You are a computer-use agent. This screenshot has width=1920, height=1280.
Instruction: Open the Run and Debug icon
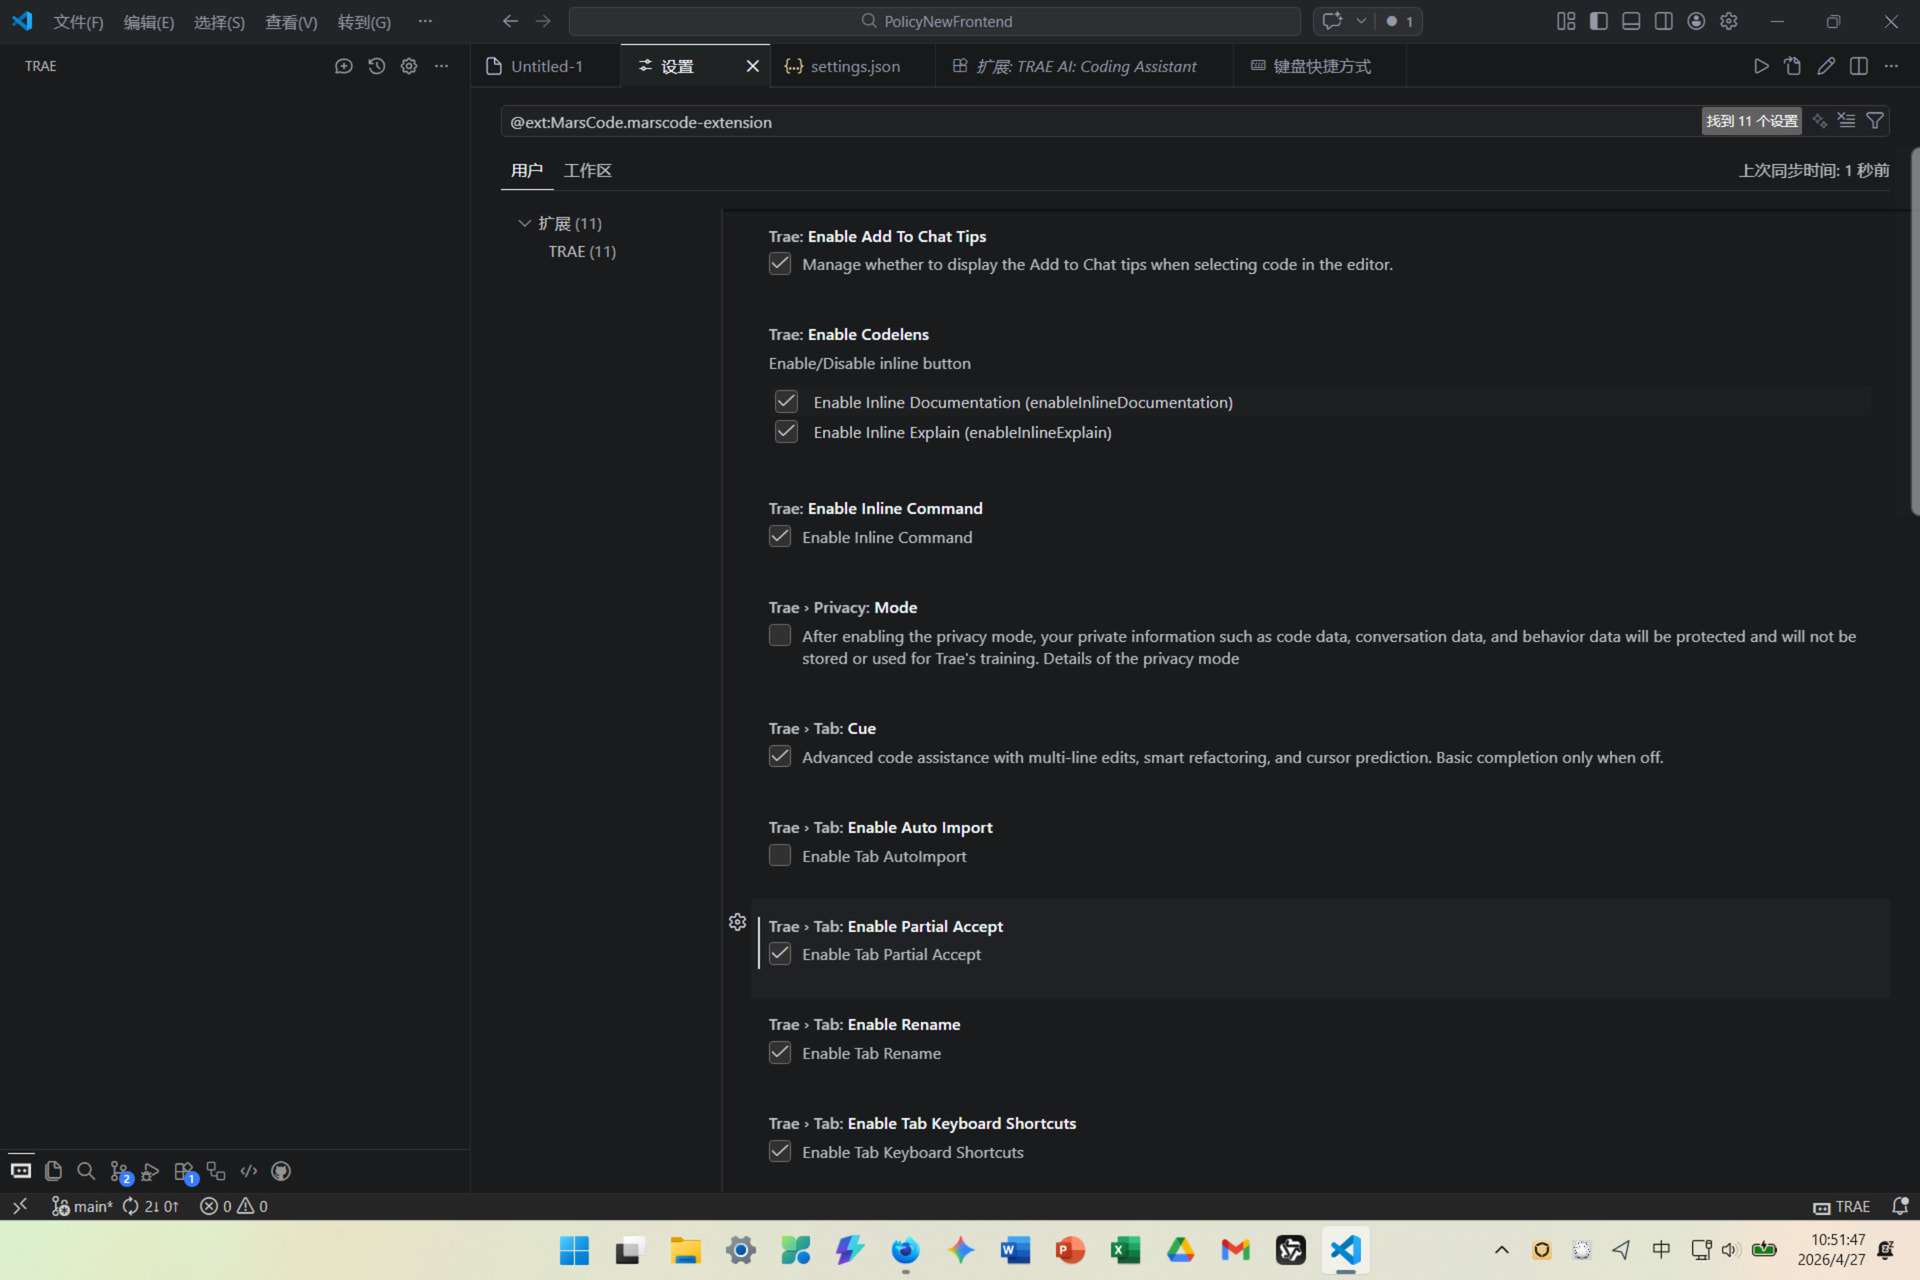pyautogui.click(x=151, y=1171)
